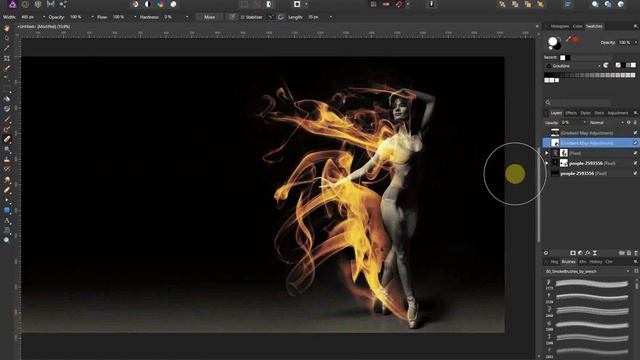Viewport: 640px width, 360px height.
Task: Select the Zoom tool at toolbar bottom
Action: coord(7,240)
